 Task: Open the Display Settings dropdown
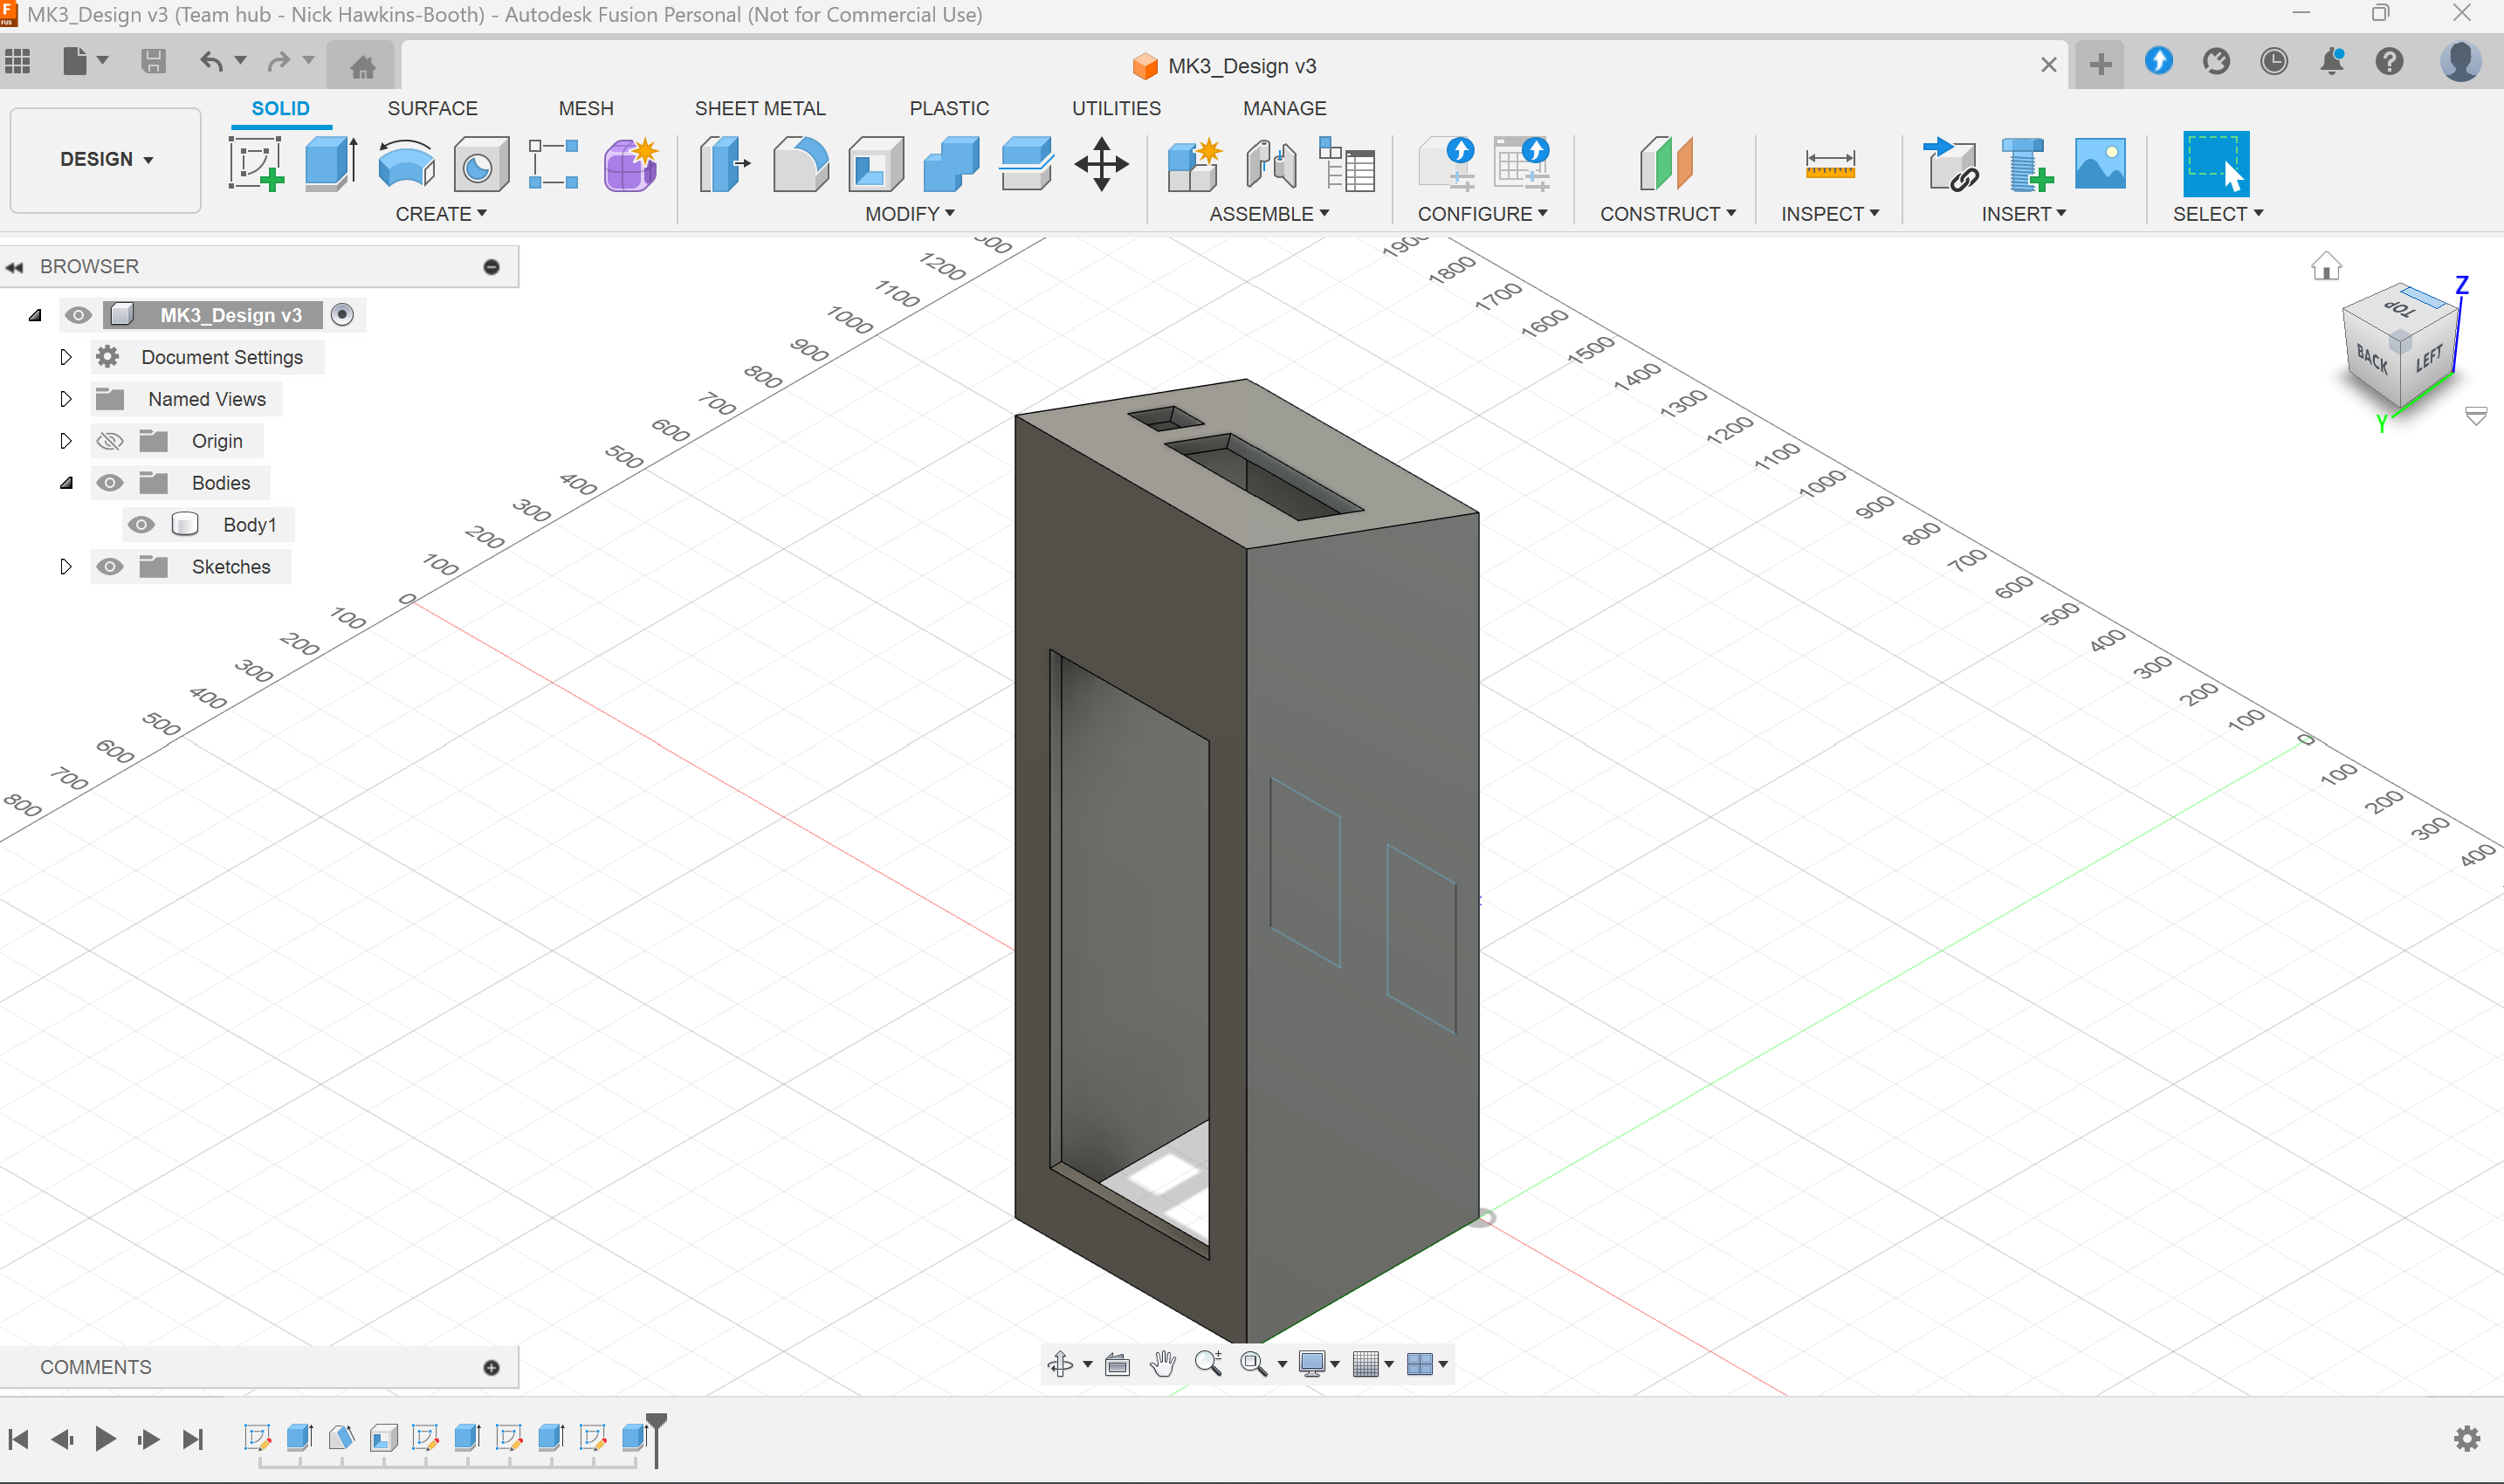coord(1318,1363)
